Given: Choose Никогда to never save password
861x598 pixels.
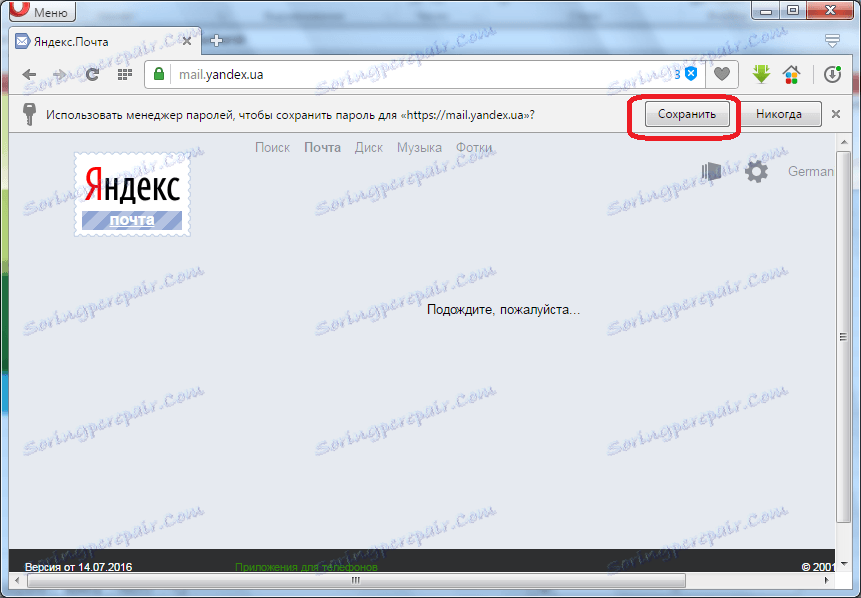Looking at the screenshot, I should 779,114.
